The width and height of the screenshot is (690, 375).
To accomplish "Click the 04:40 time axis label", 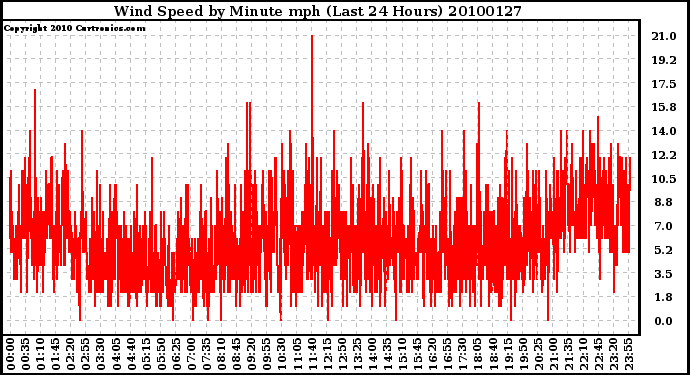I will [x=131, y=355].
